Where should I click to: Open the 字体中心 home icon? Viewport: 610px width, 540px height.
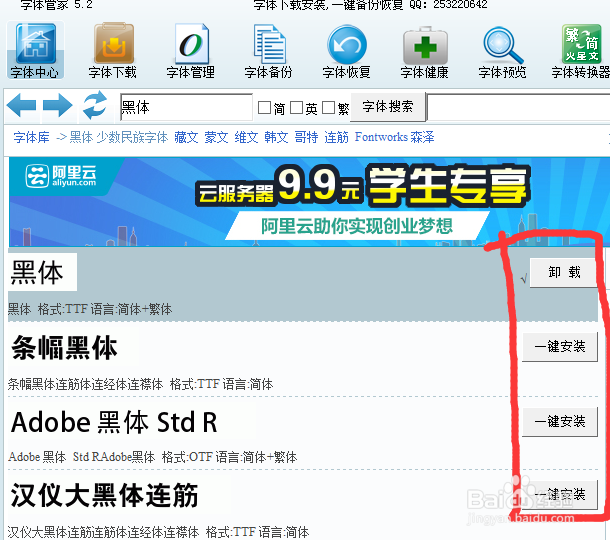(35, 51)
